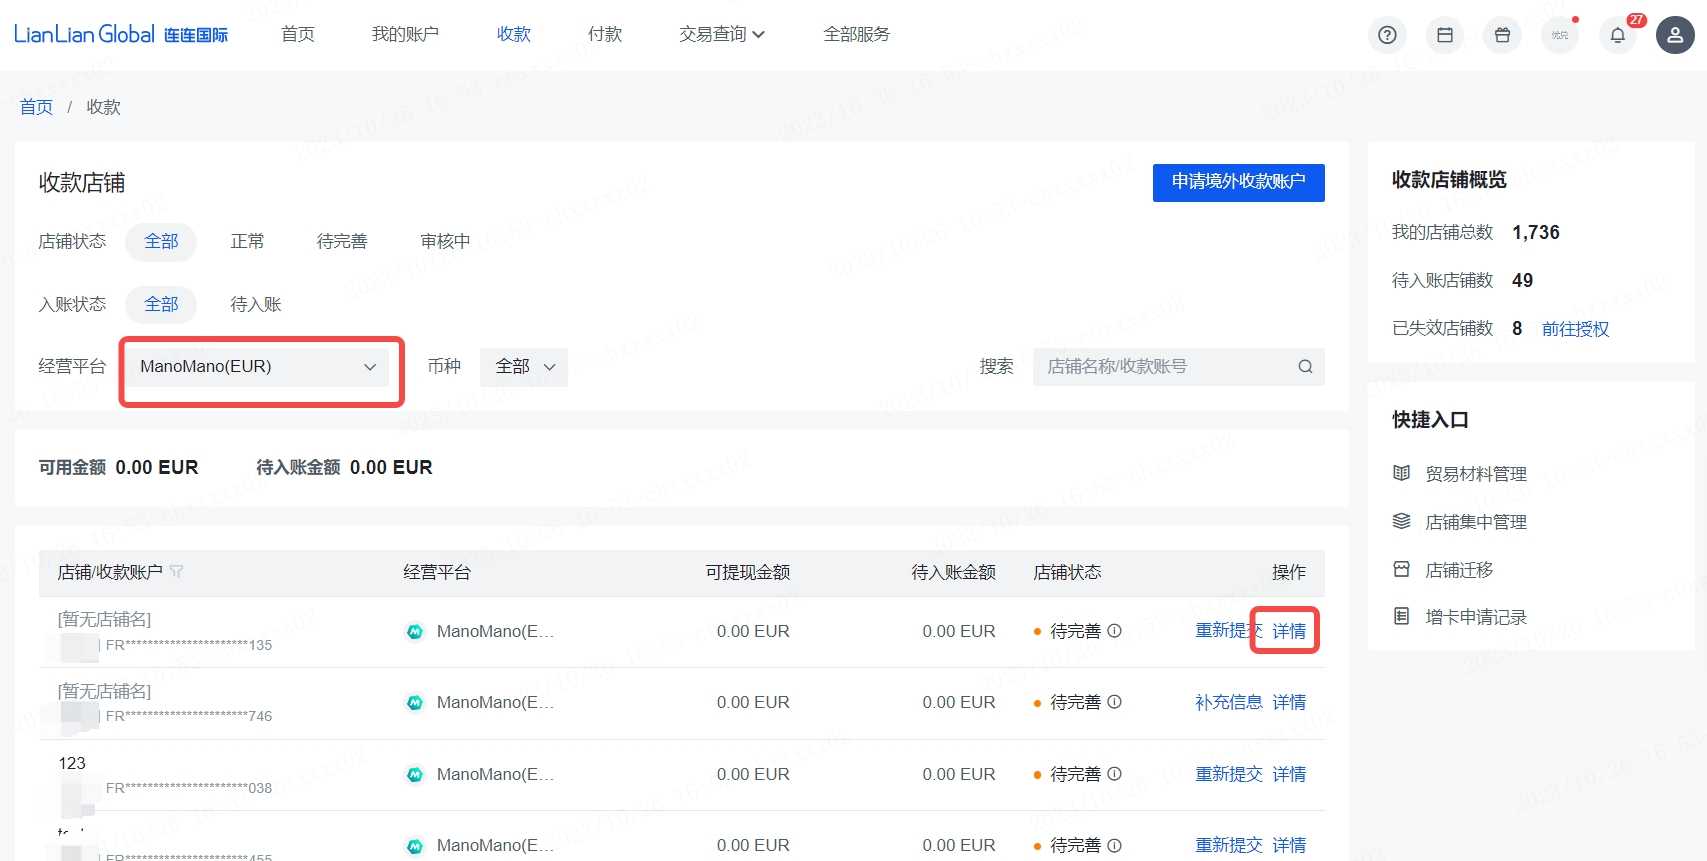1707x861 pixels.
Task: Click 重新提交 for the 135 account
Action: [1229, 631]
